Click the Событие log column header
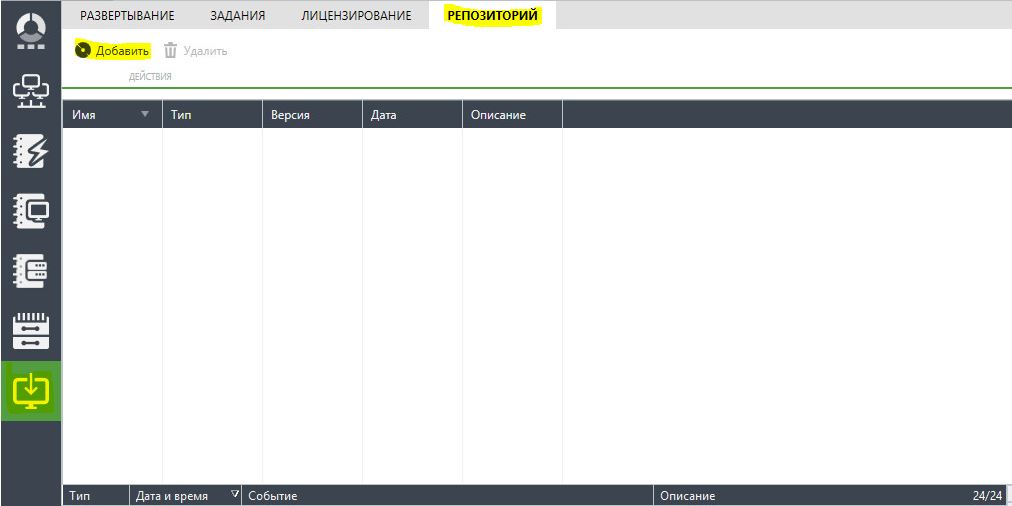The image size is (1012, 506). (448, 496)
